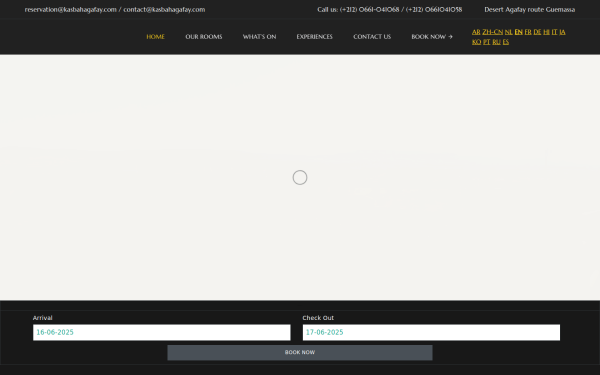Open the HOME menu item

(x=155, y=37)
